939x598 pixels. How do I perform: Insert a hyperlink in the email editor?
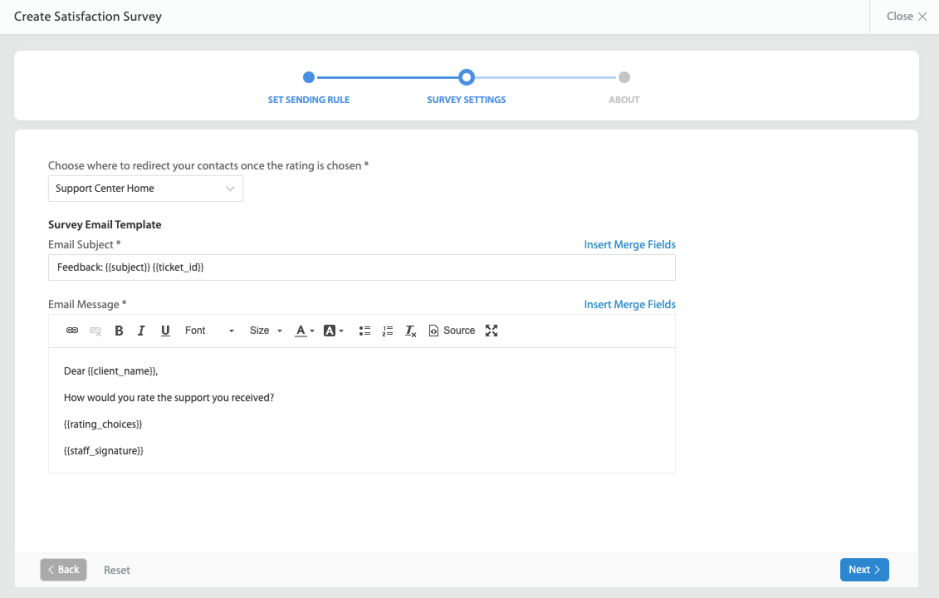pyautogui.click(x=71, y=330)
